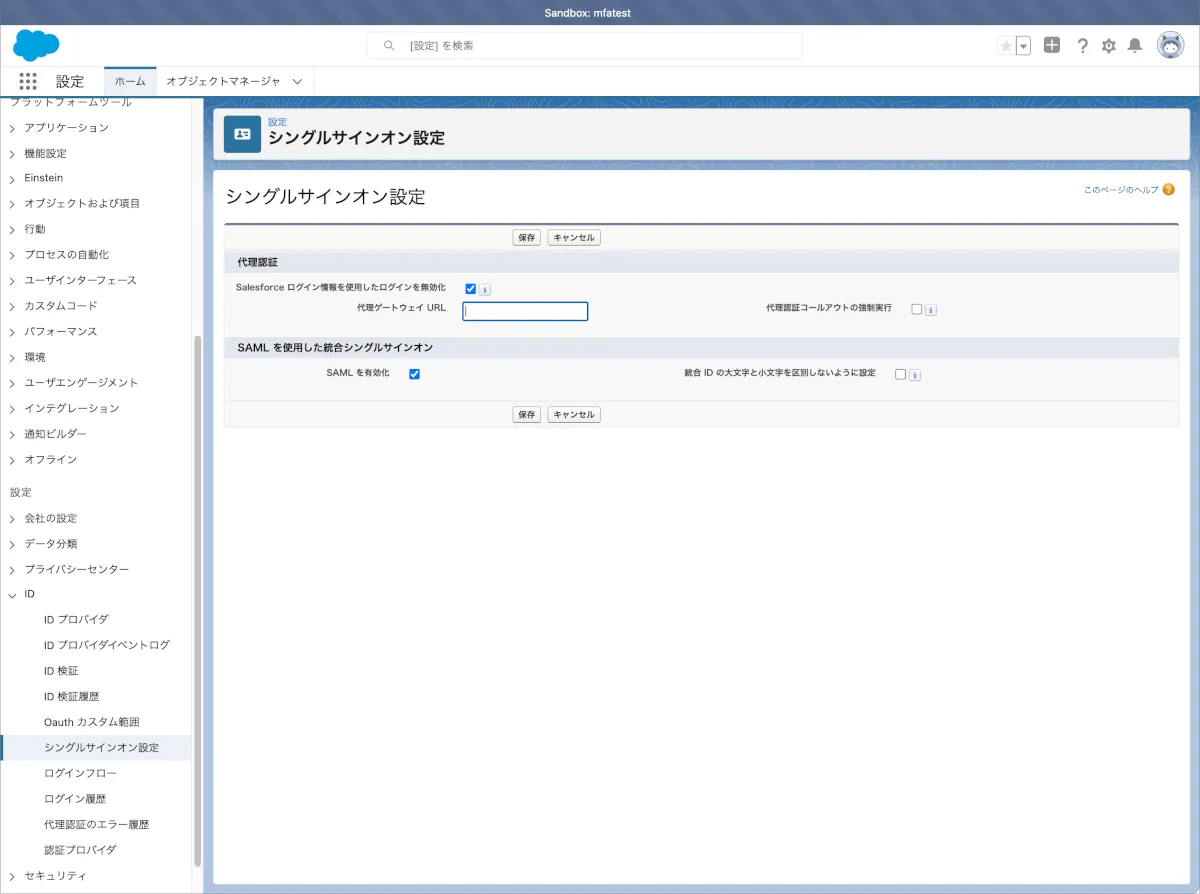Screen dimensions: 1200x894
Task: Click info icon beside 代理認証コールアウトの強制実行
Action: [x=930, y=310]
